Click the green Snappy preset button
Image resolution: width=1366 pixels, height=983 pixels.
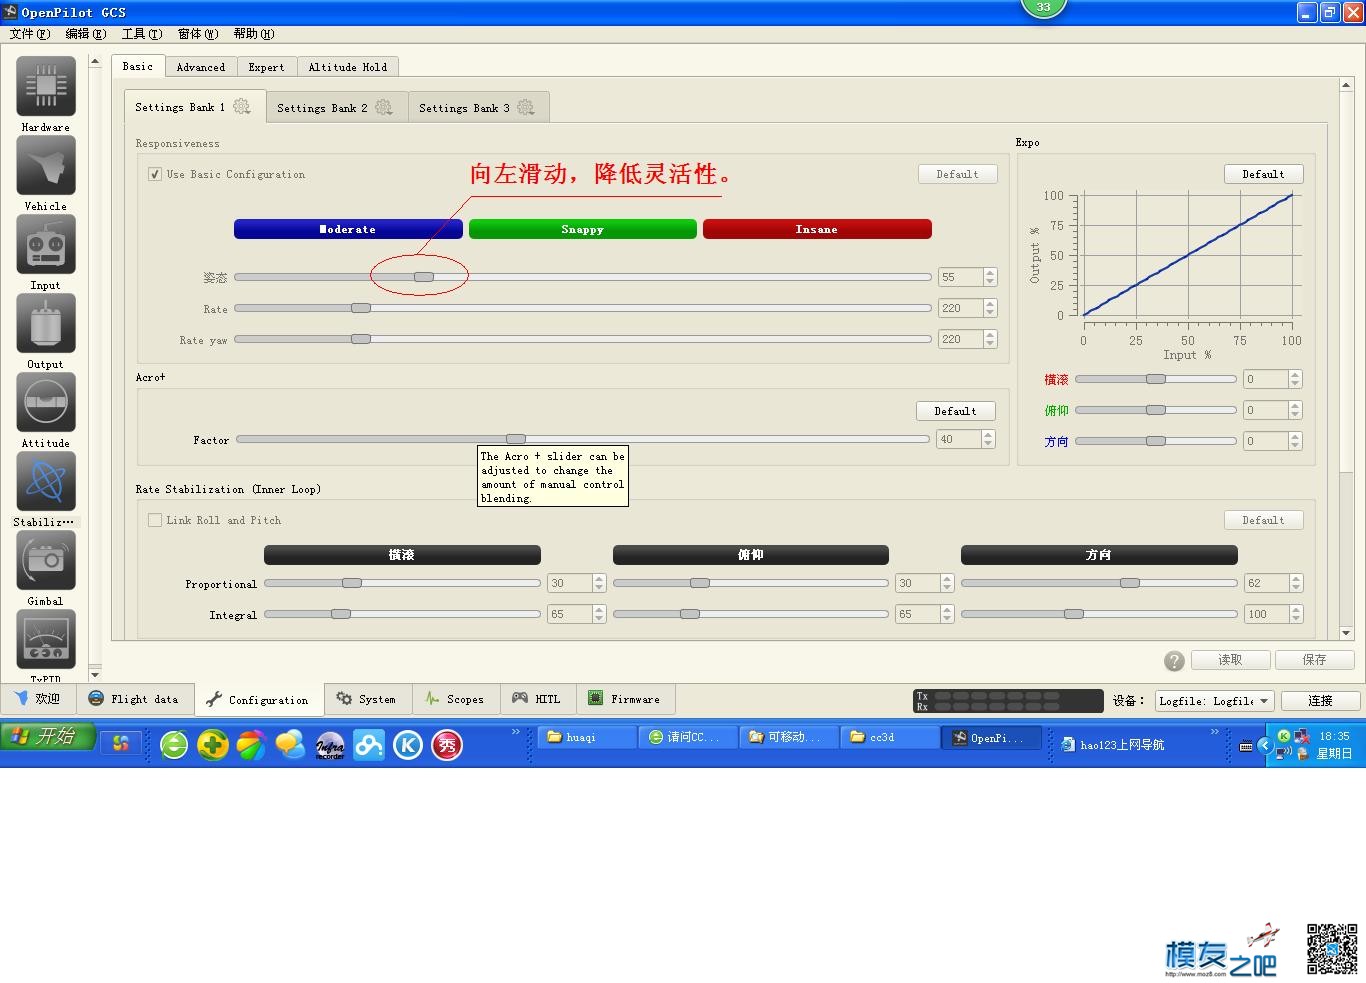point(582,229)
